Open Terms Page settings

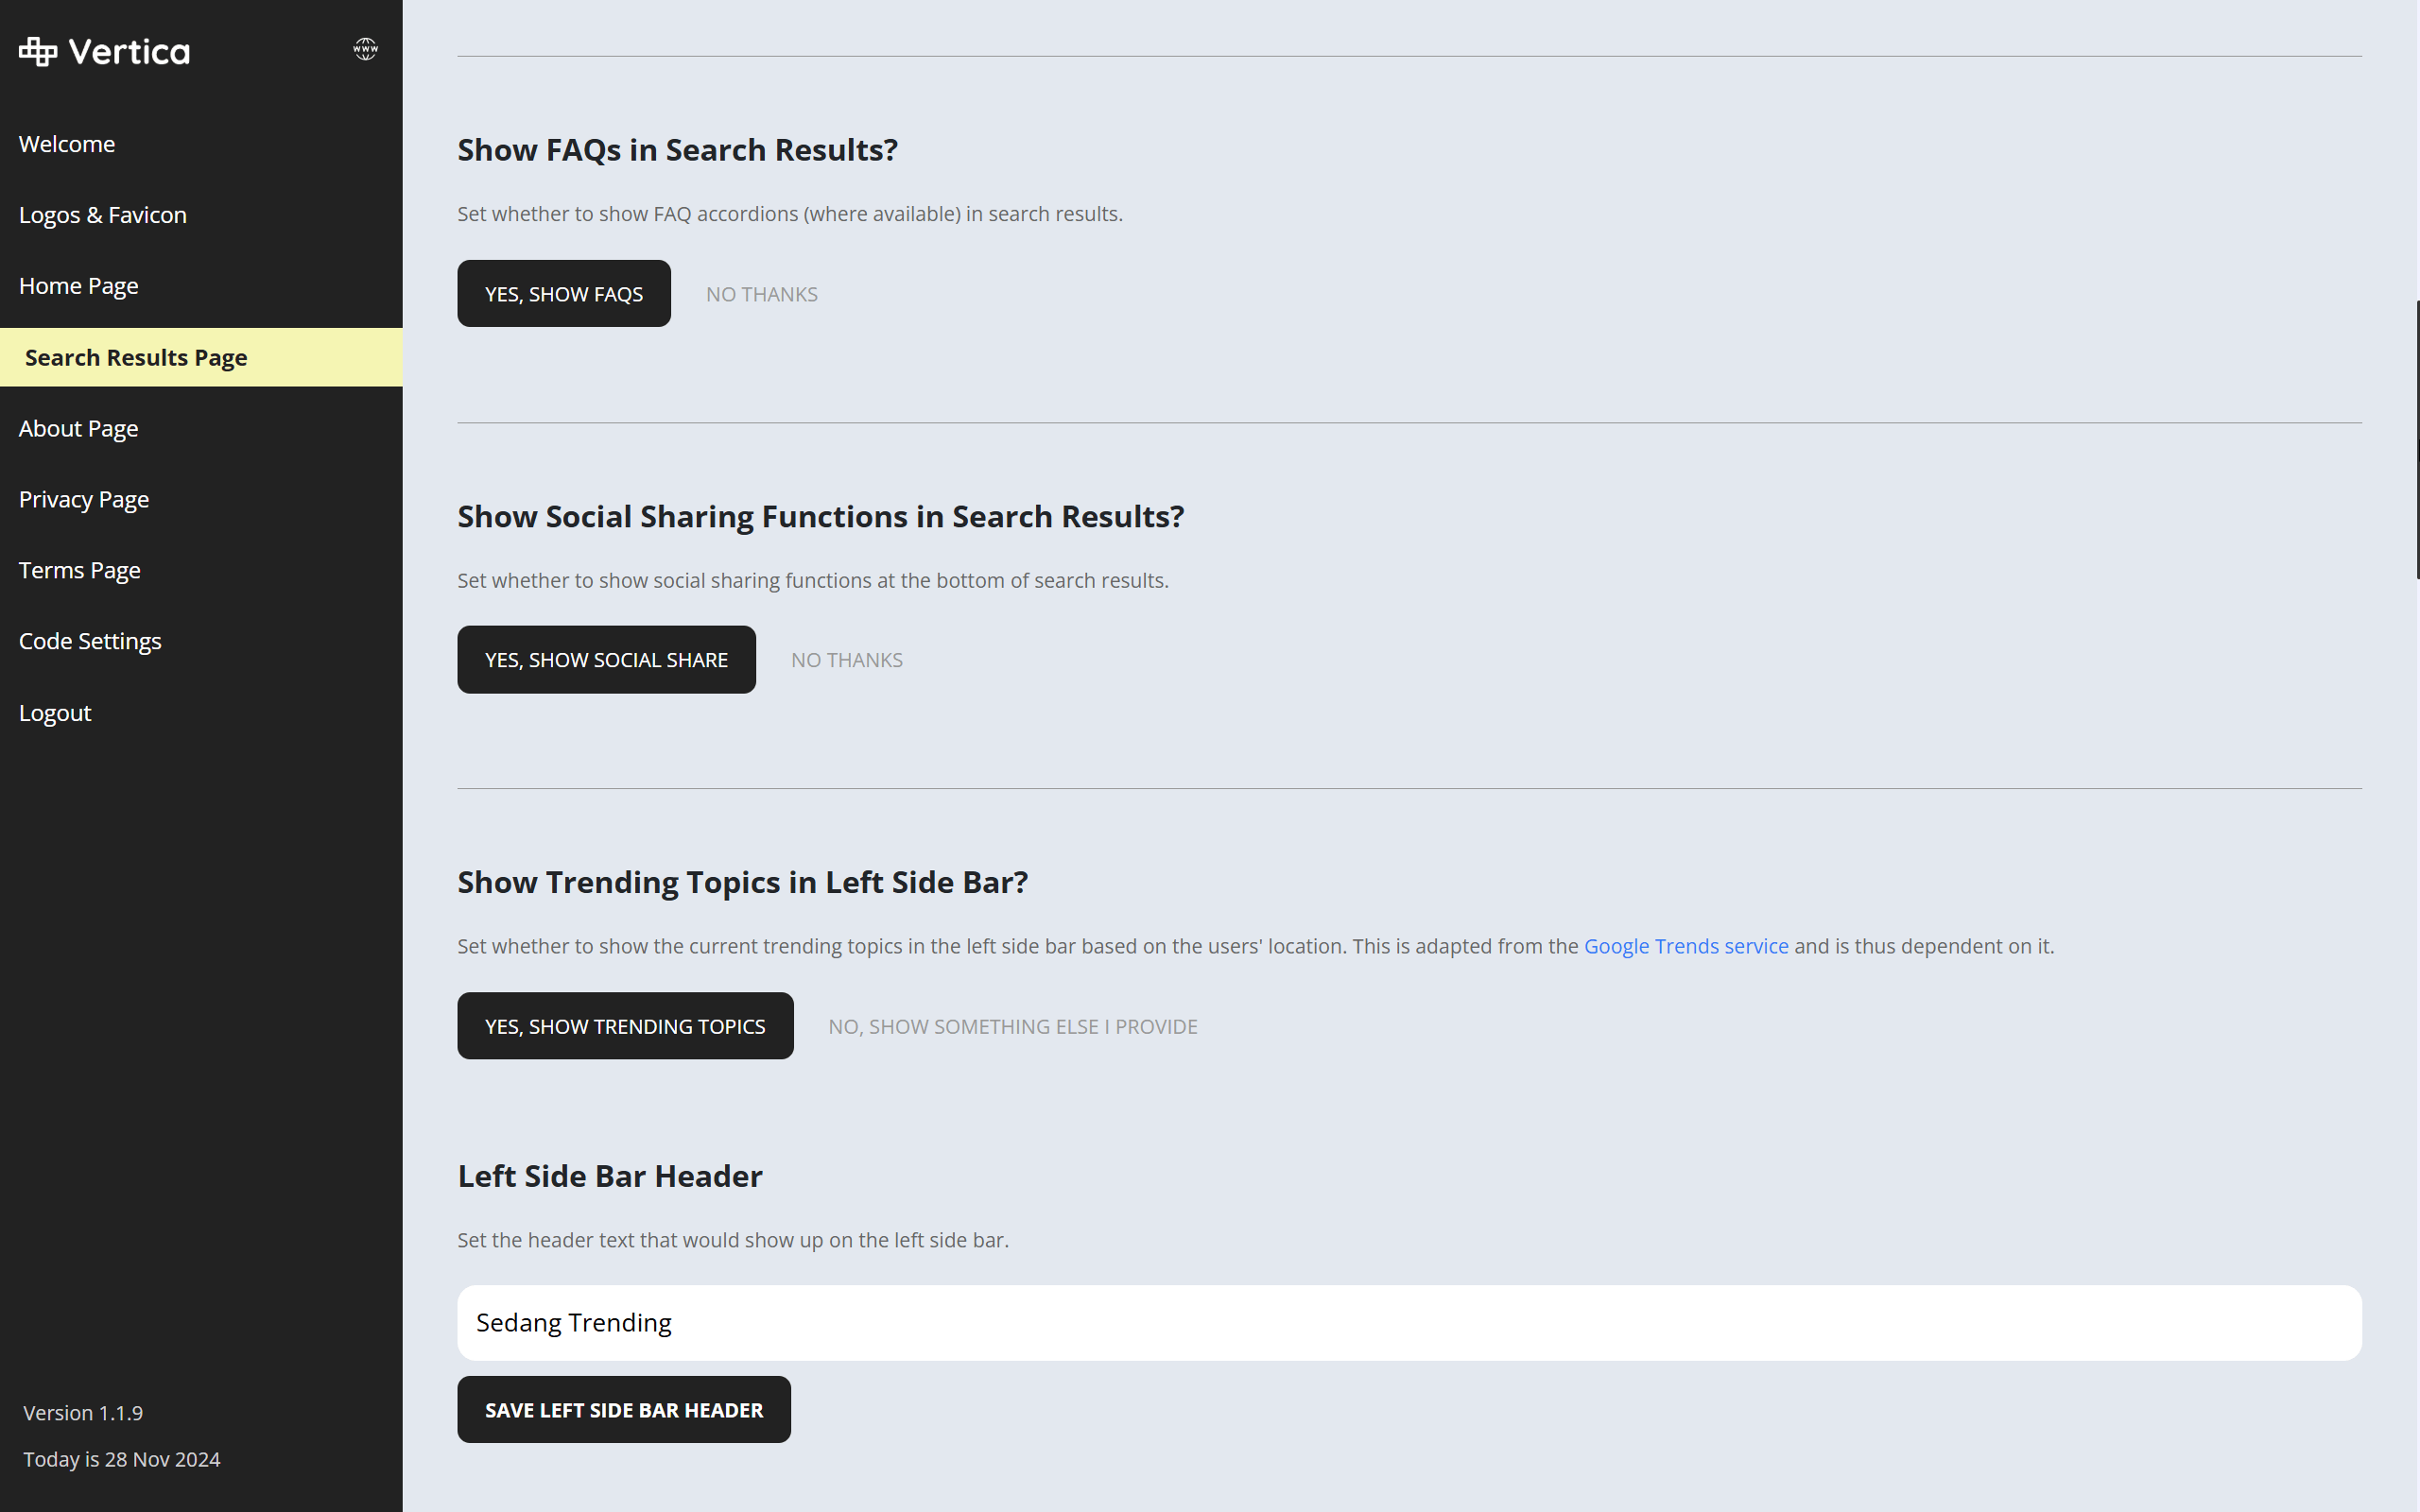[x=80, y=571]
